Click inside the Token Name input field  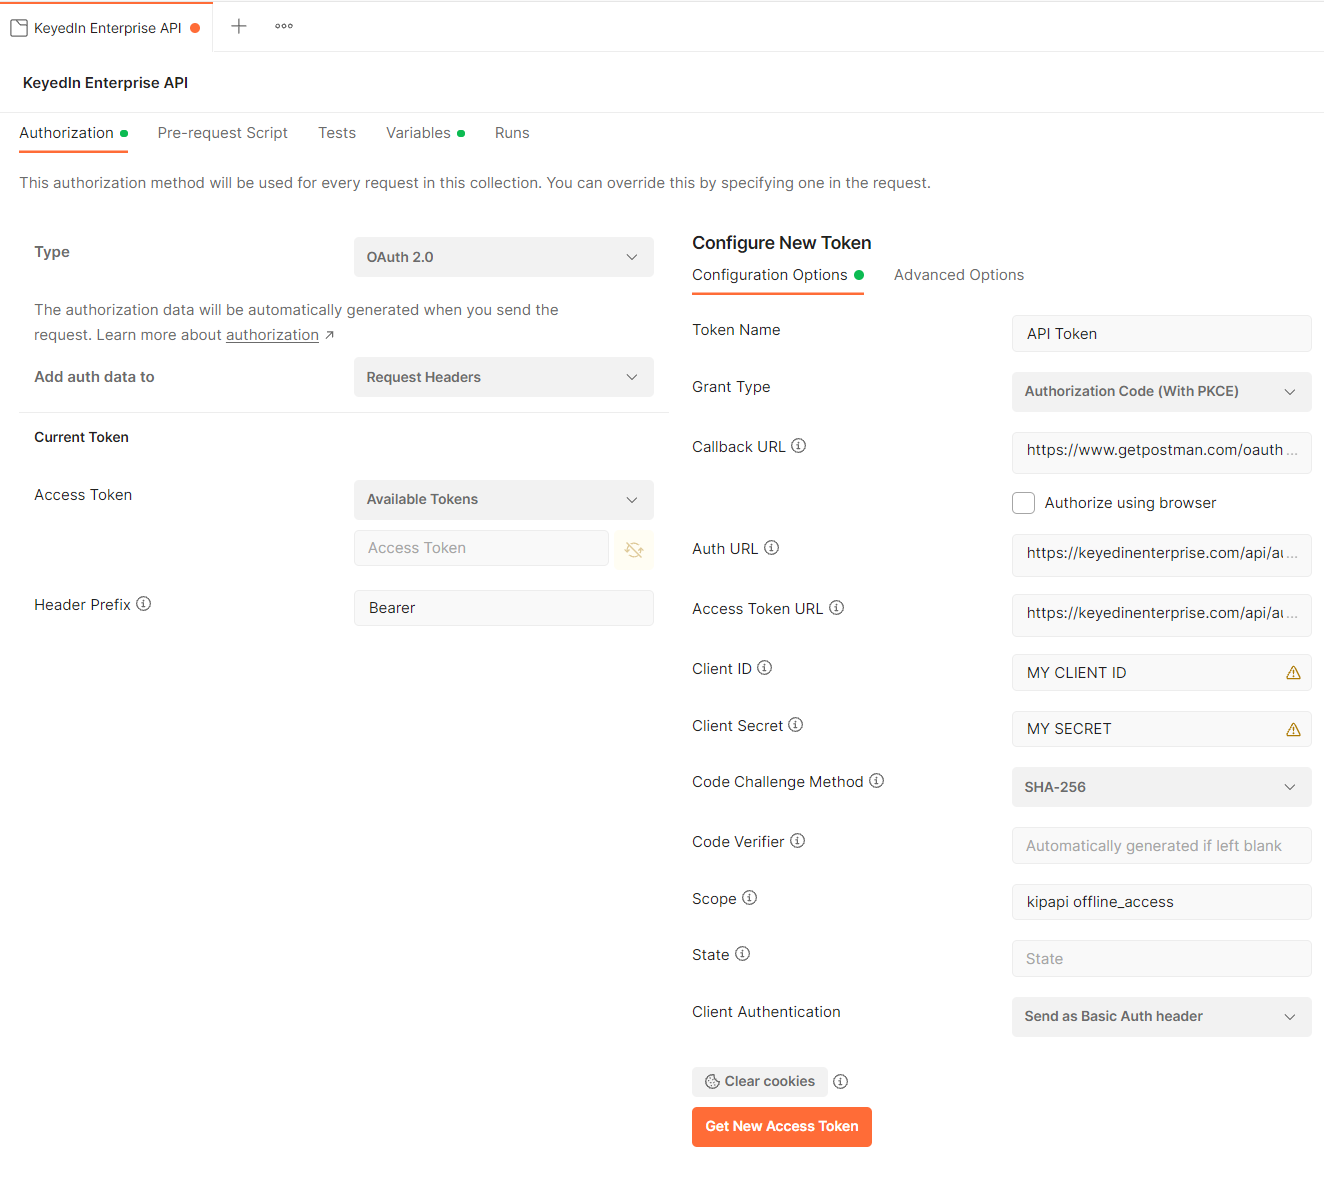click(x=1161, y=333)
